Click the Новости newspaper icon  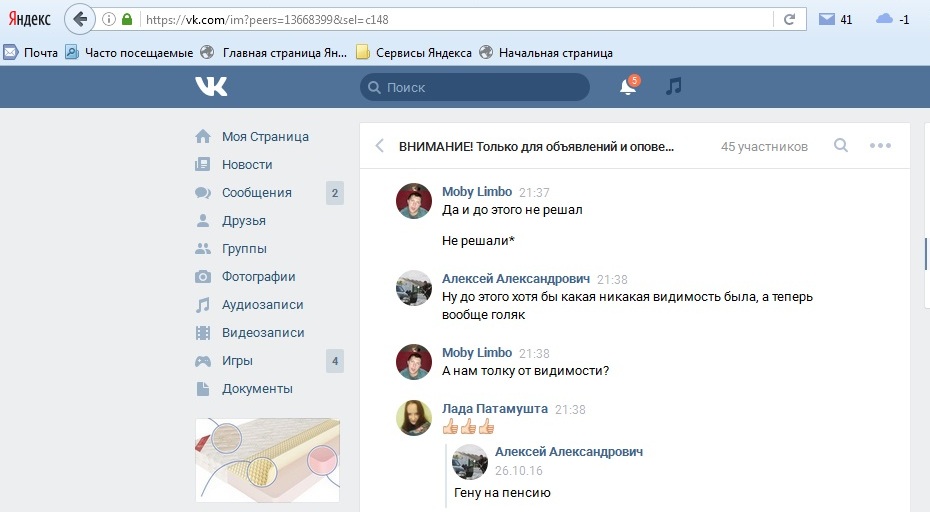point(203,164)
